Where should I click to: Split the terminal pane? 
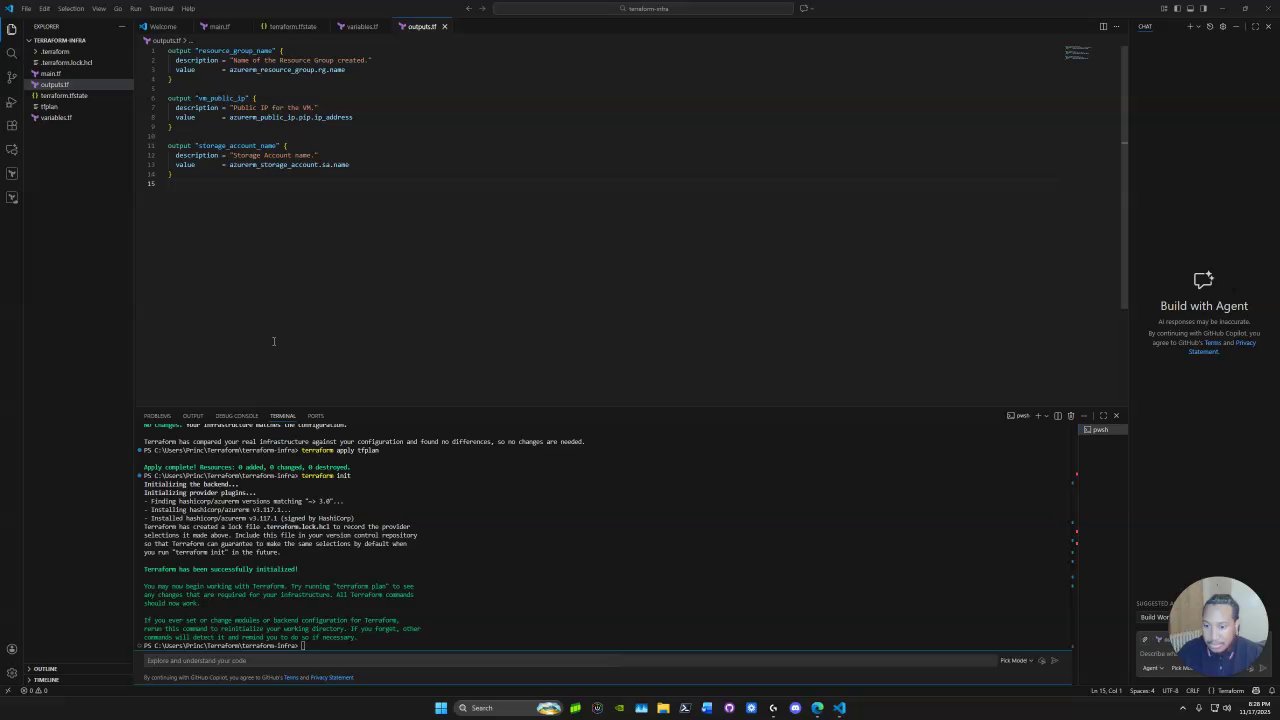pyautogui.click(x=1058, y=416)
